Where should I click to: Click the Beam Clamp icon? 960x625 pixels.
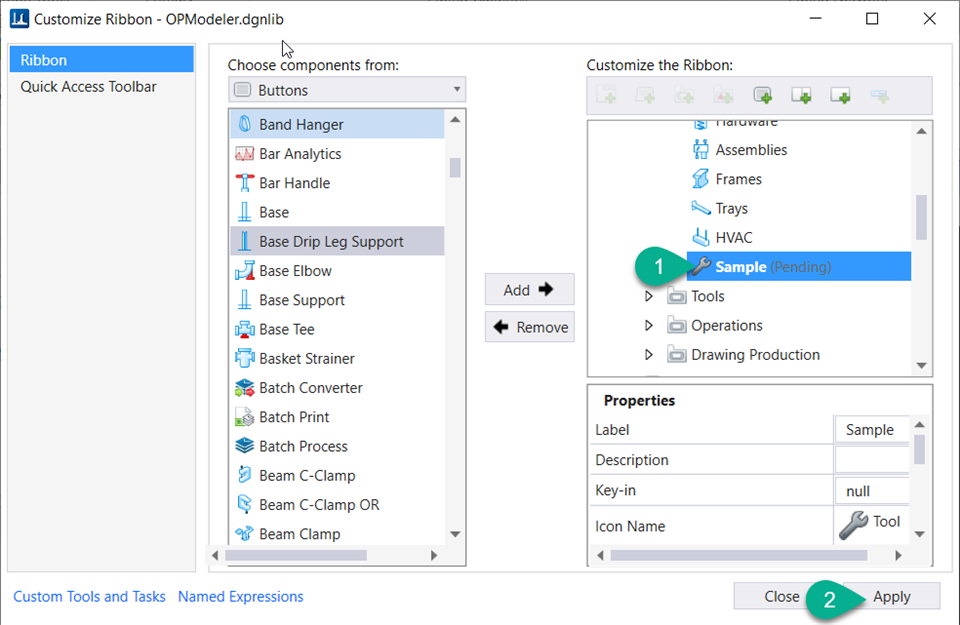coord(244,534)
